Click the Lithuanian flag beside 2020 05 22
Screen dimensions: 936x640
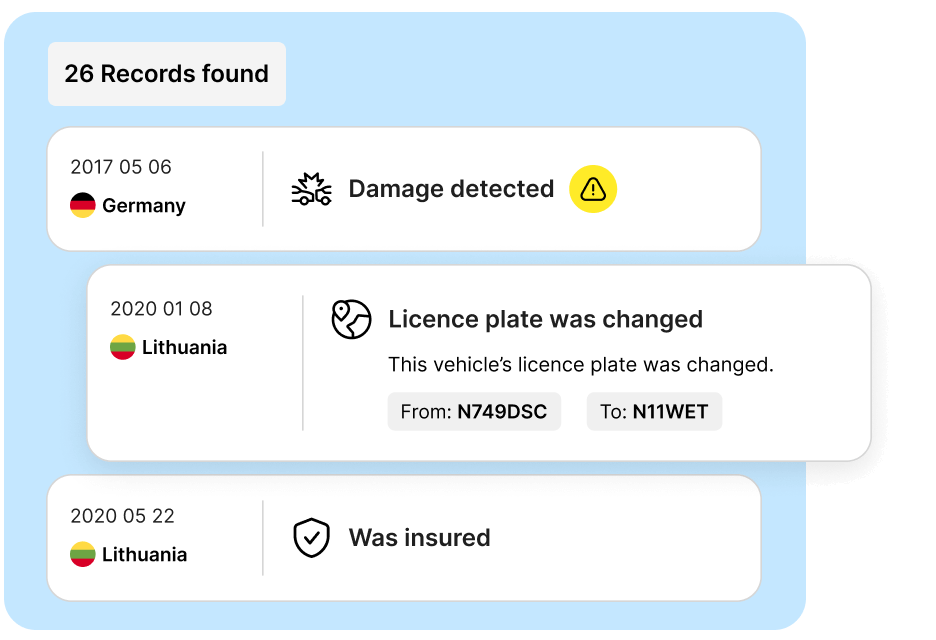coord(83,555)
